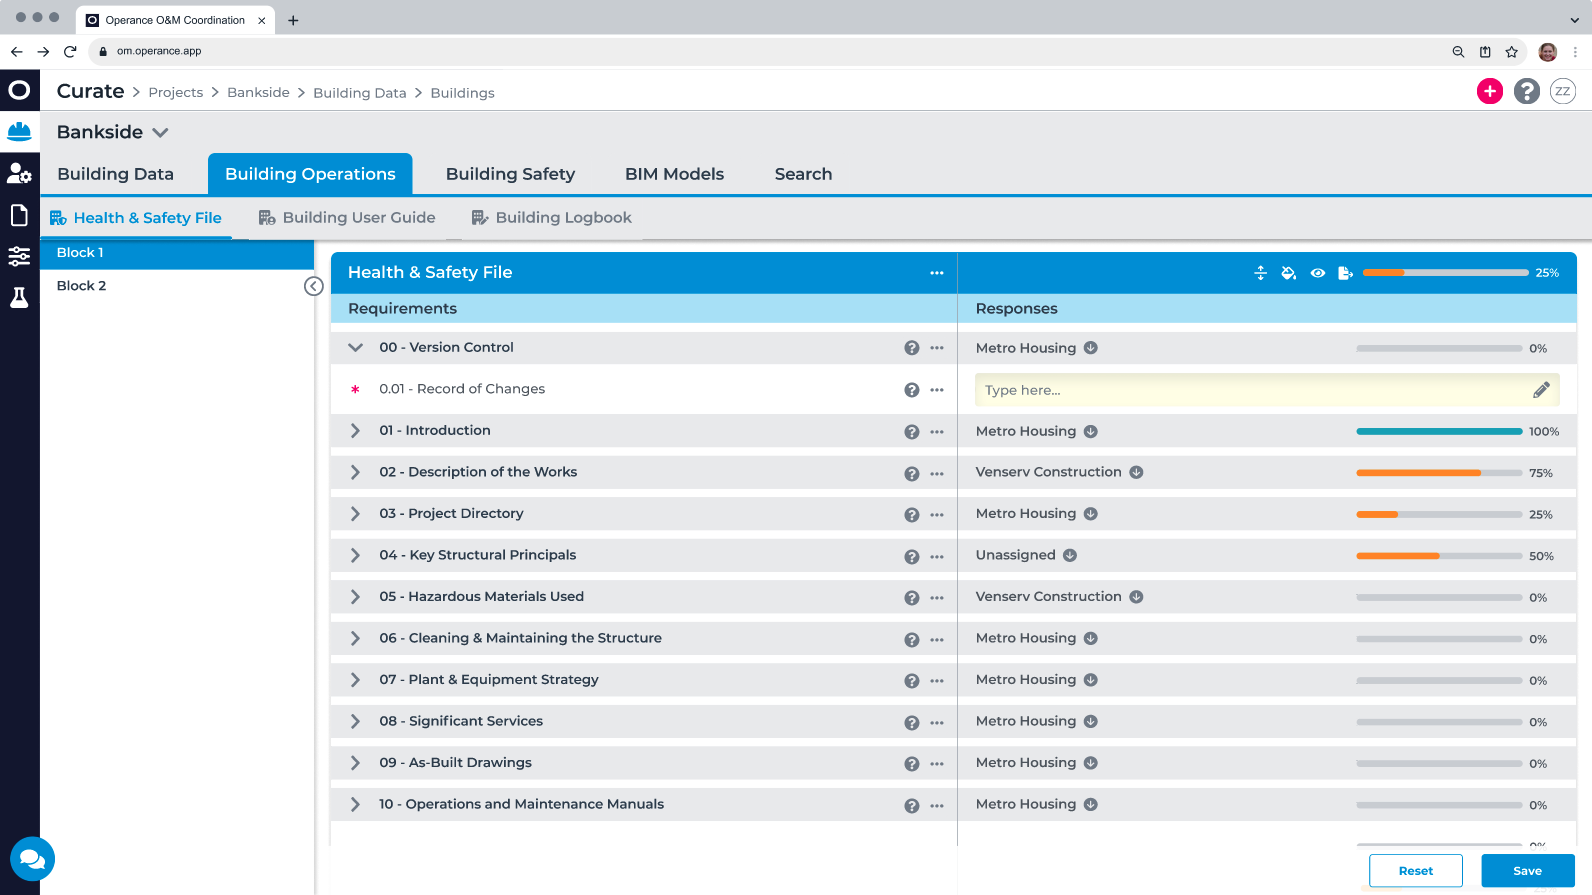Click the flask icon in the sidebar

tap(19, 297)
